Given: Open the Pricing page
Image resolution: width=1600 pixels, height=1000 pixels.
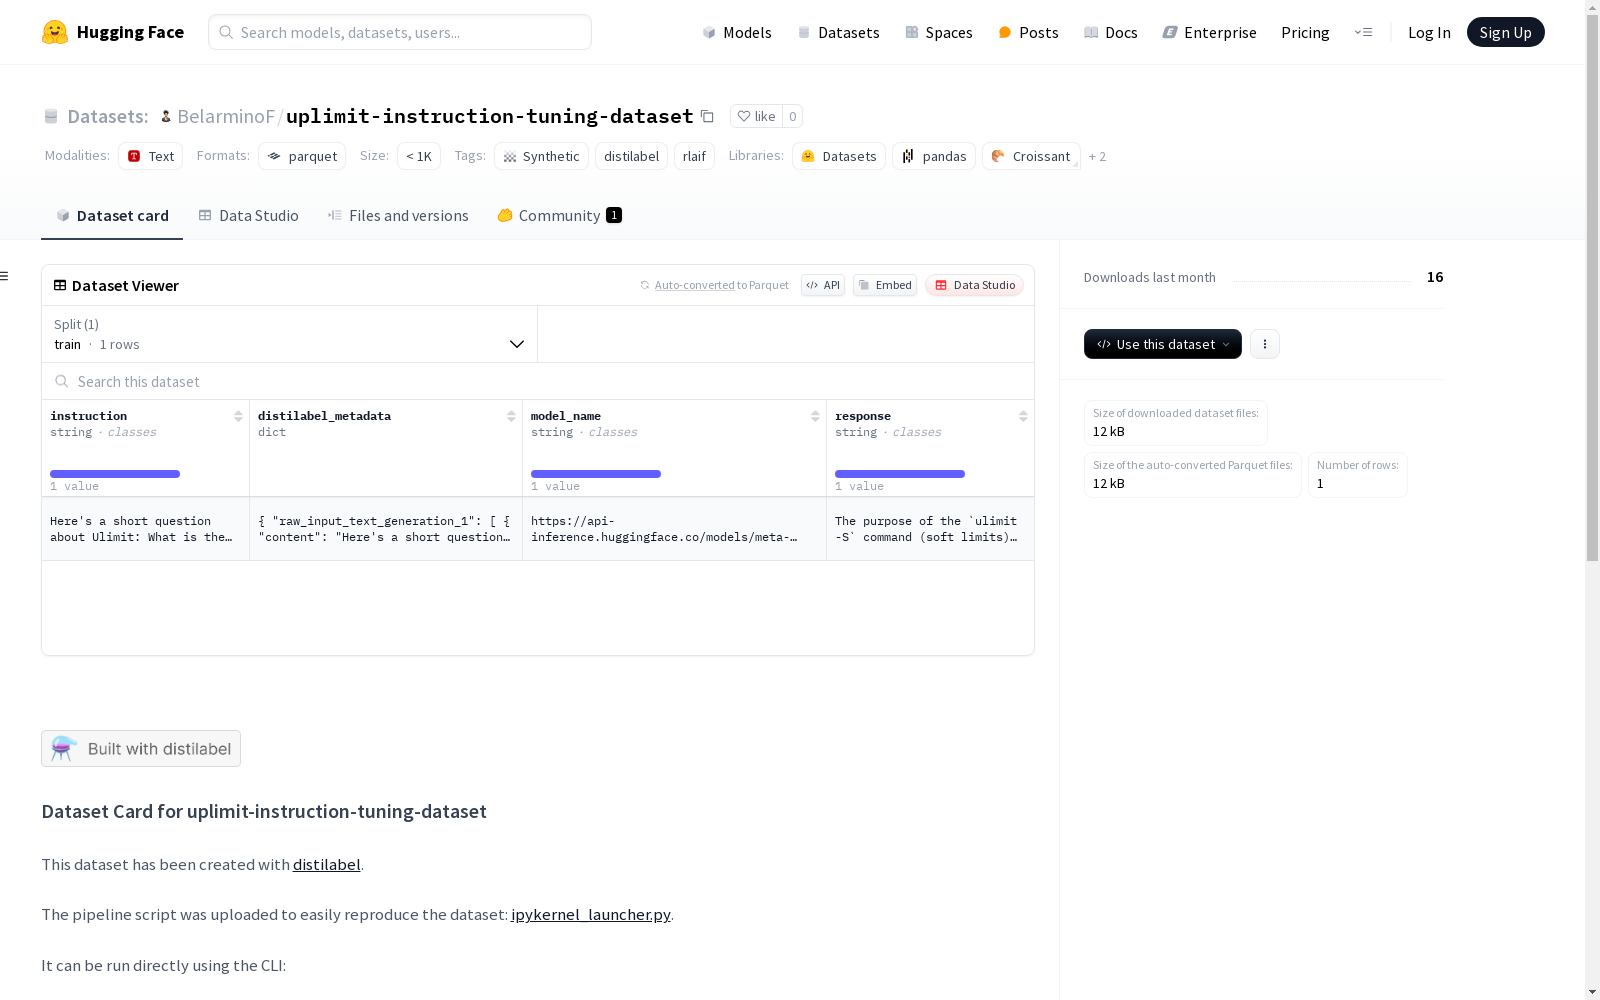Looking at the screenshot, I should 1305,32.
